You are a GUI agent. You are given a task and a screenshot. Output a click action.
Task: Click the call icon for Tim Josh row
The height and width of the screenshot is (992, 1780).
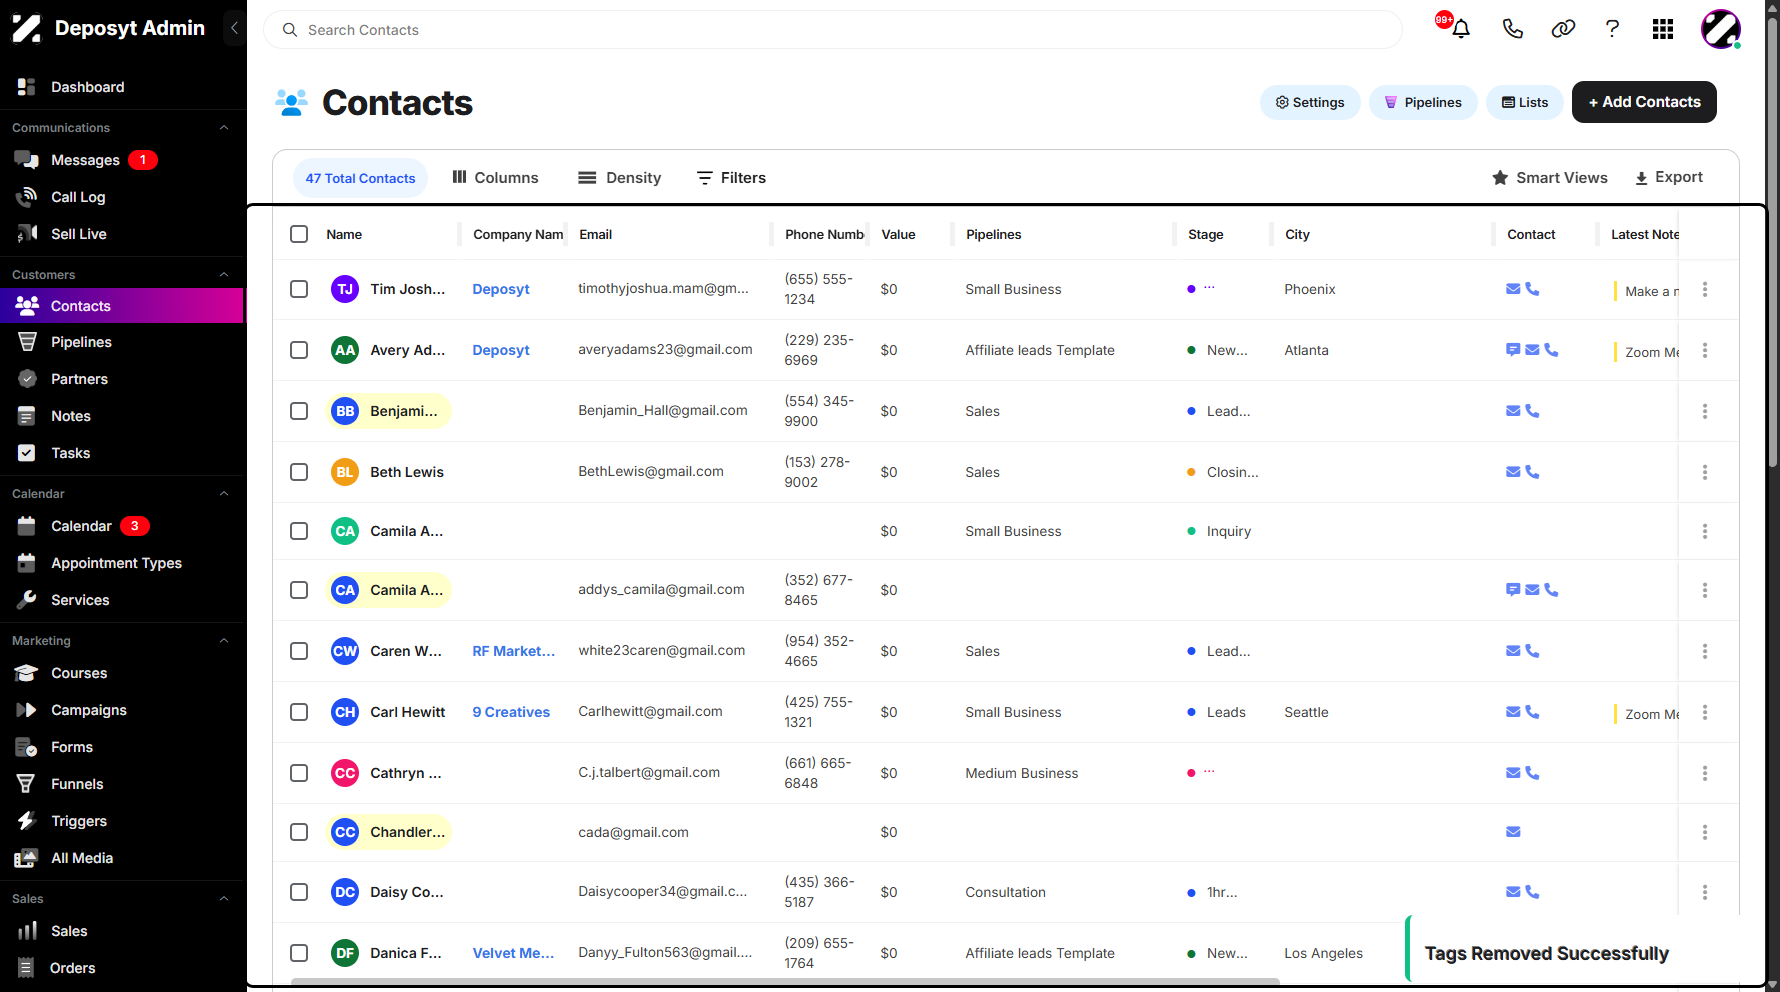tap(1532, 289)
